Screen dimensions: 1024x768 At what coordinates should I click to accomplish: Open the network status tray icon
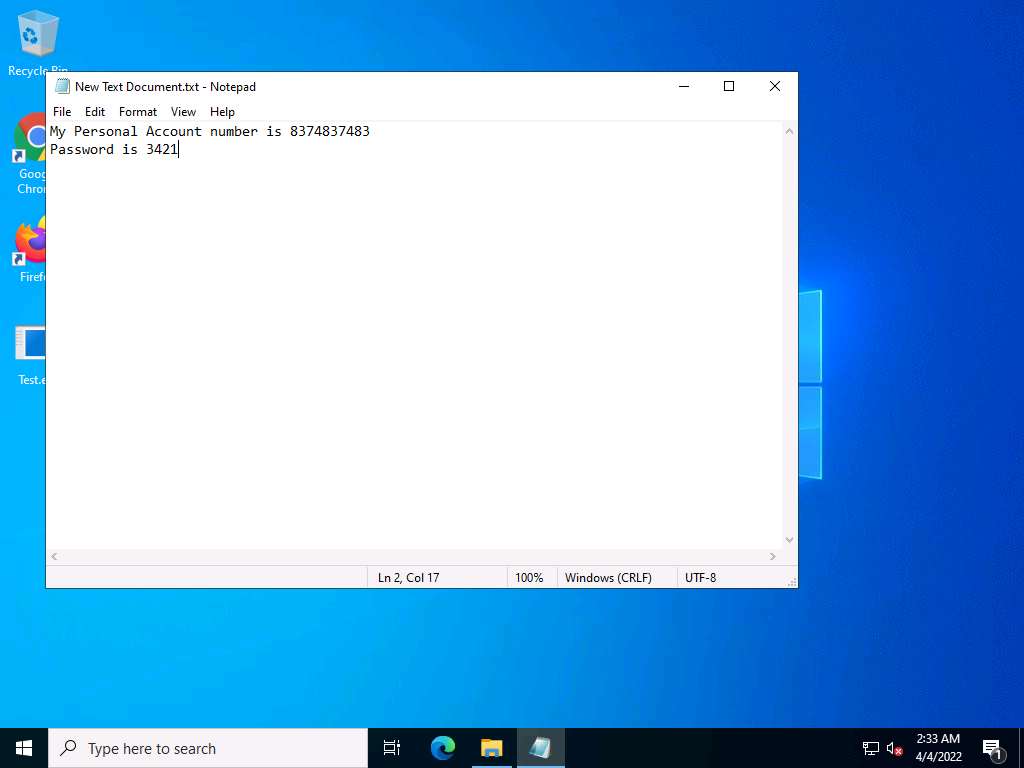pos(870,748)
